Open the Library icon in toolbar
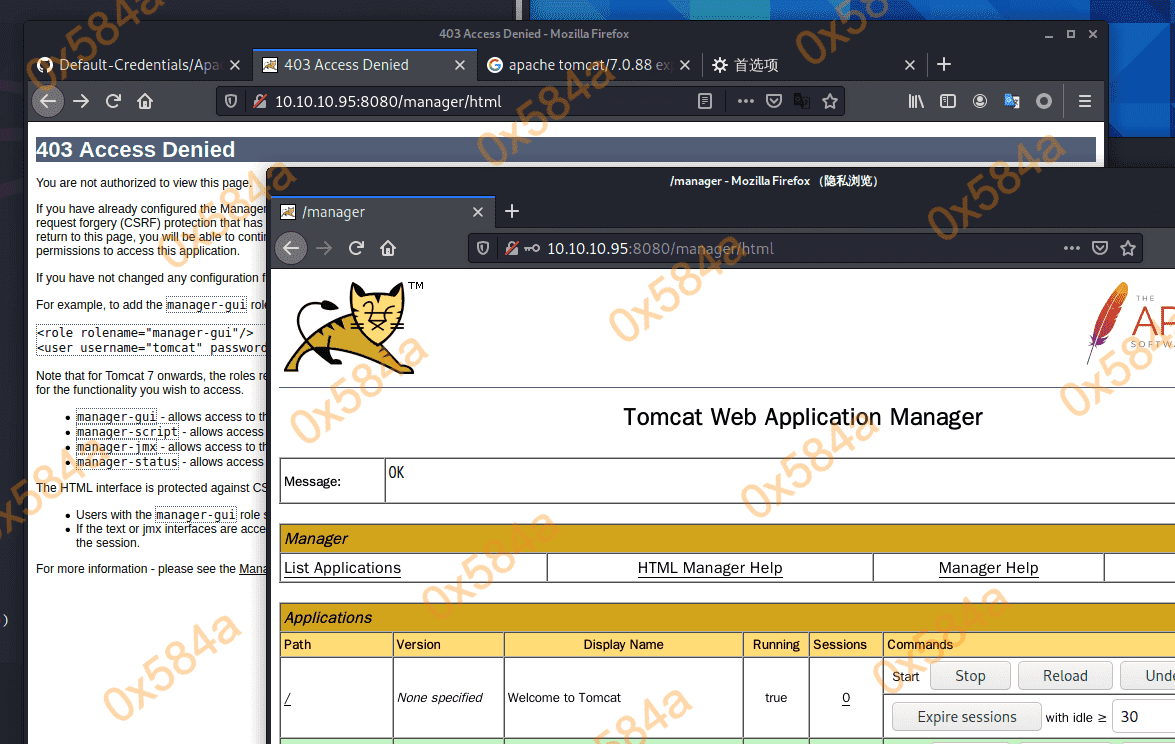 916,101
